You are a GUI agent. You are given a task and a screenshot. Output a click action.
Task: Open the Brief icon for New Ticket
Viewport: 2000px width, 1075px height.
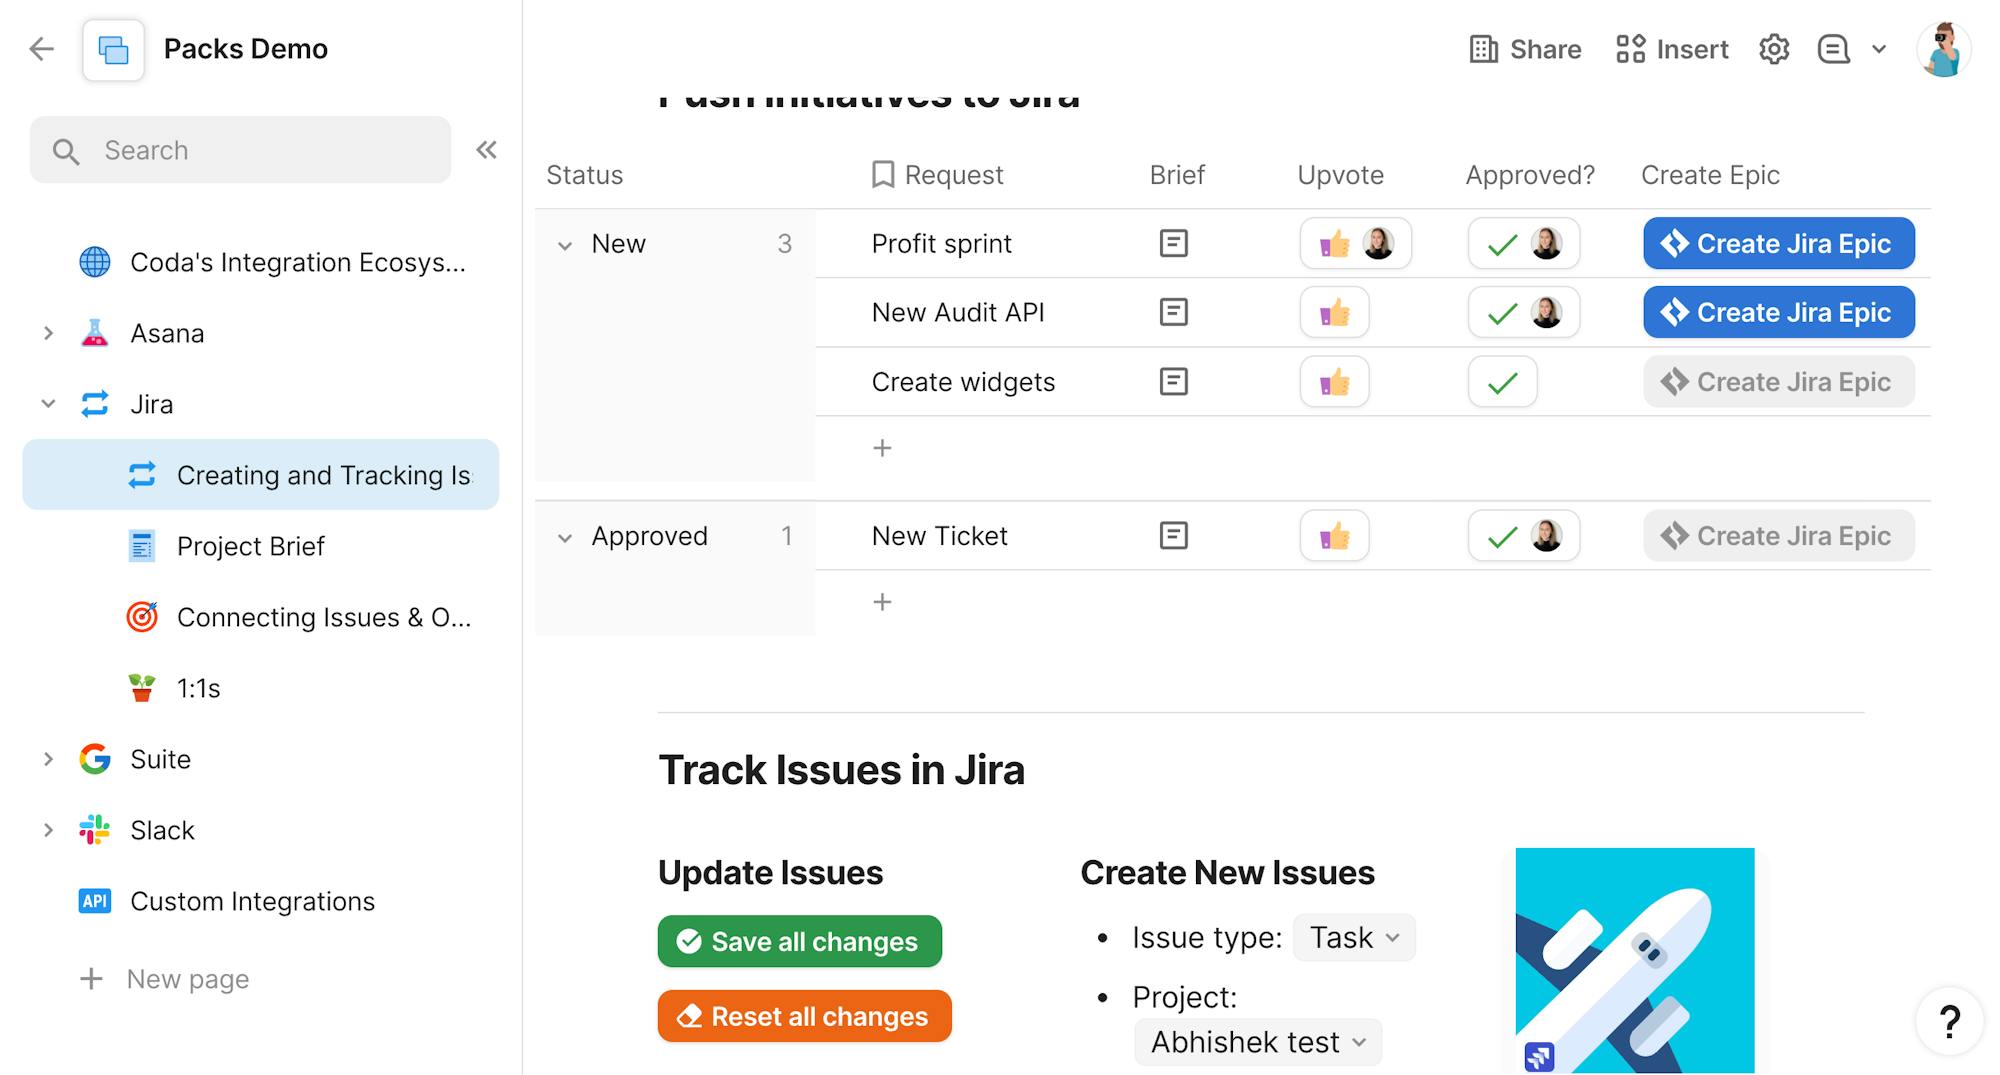coord(1173,536)
